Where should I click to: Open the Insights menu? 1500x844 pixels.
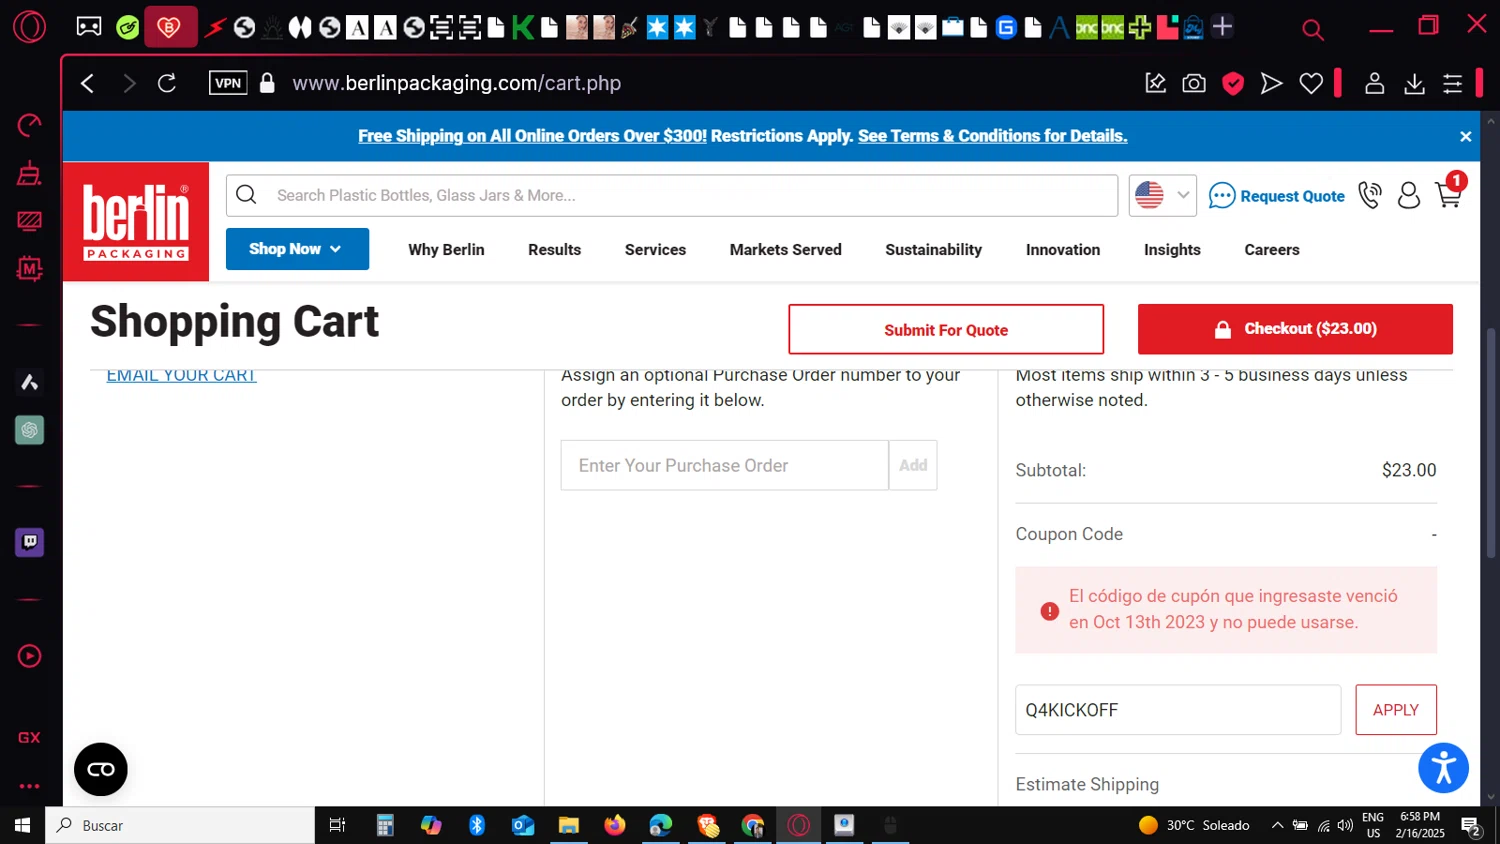[1172, 250]
